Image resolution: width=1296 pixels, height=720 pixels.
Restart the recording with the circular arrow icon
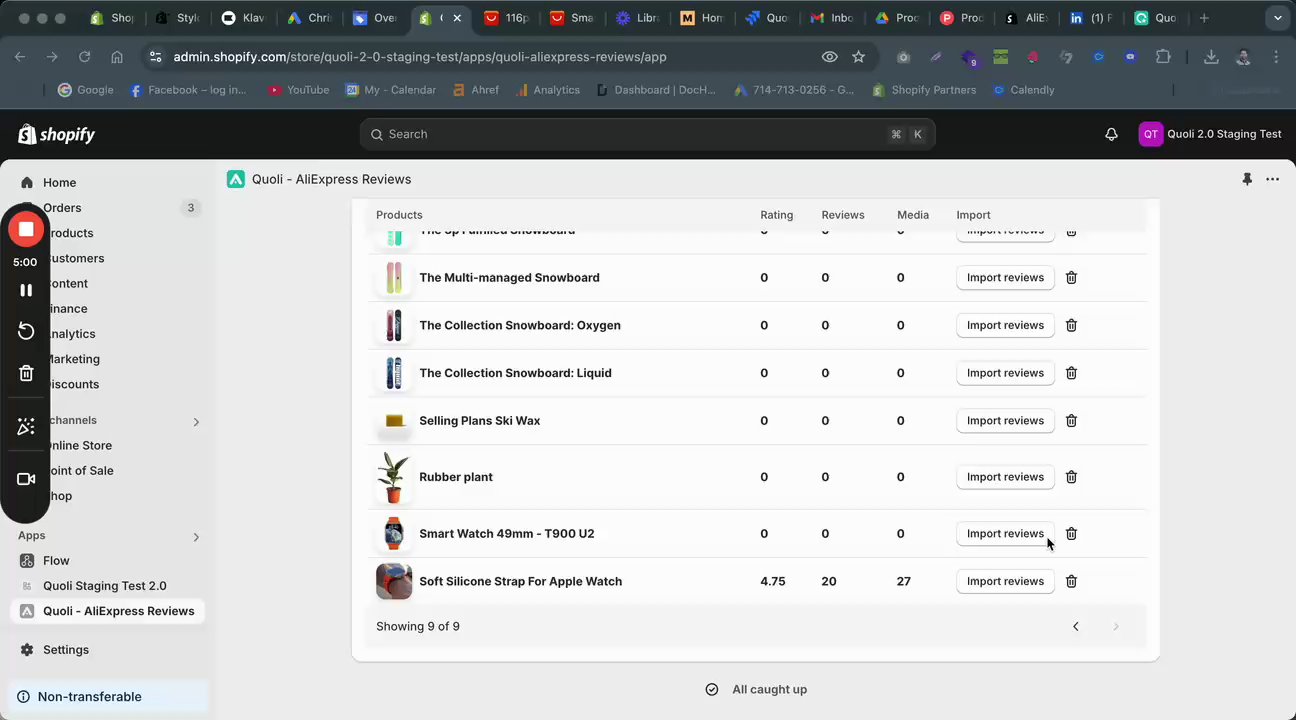click(26, 331)
